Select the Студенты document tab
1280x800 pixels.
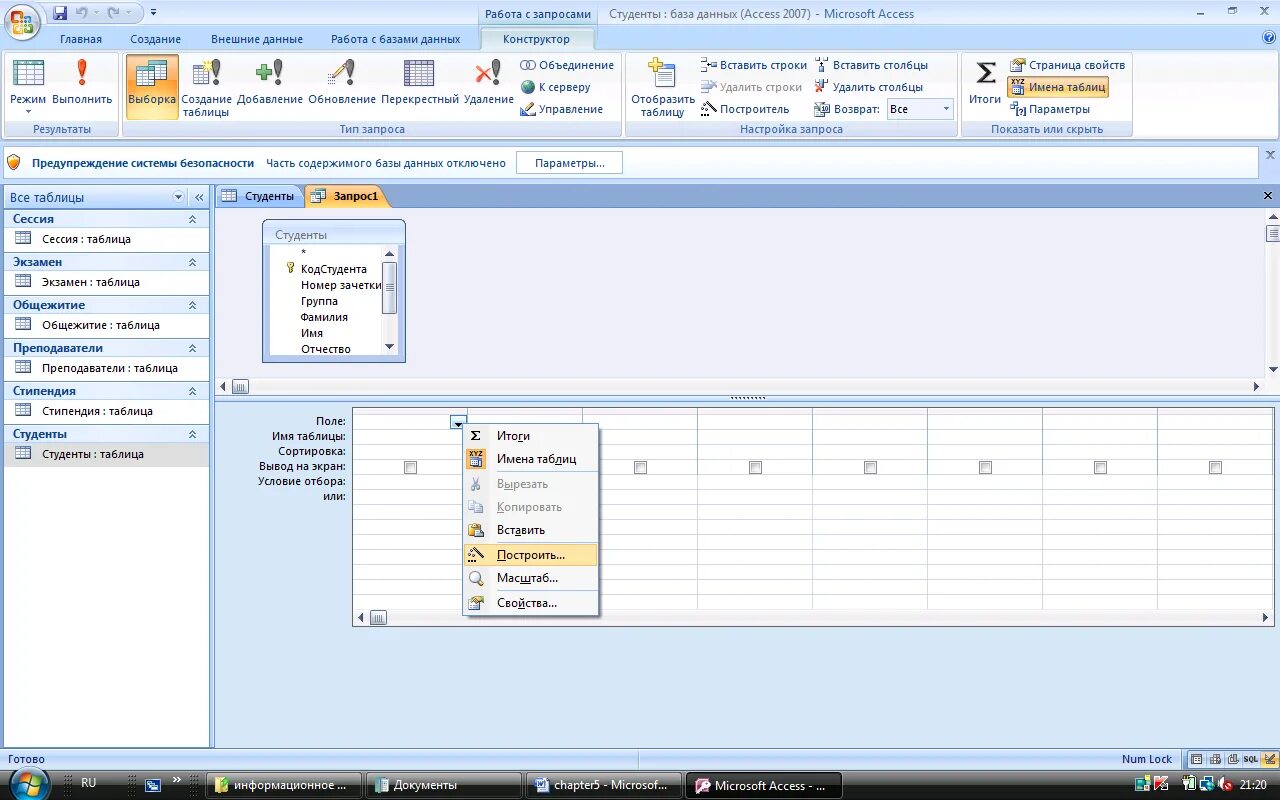point(259,196)
